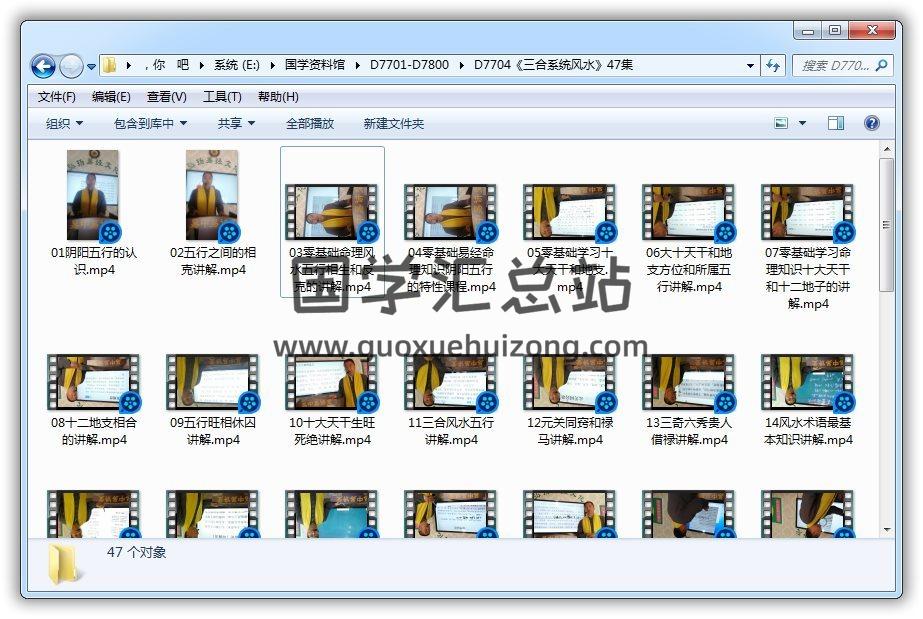This screenshot has width=923, height=619.
Task: Open the 编辑(E) menu
Action: pos(111,96)
